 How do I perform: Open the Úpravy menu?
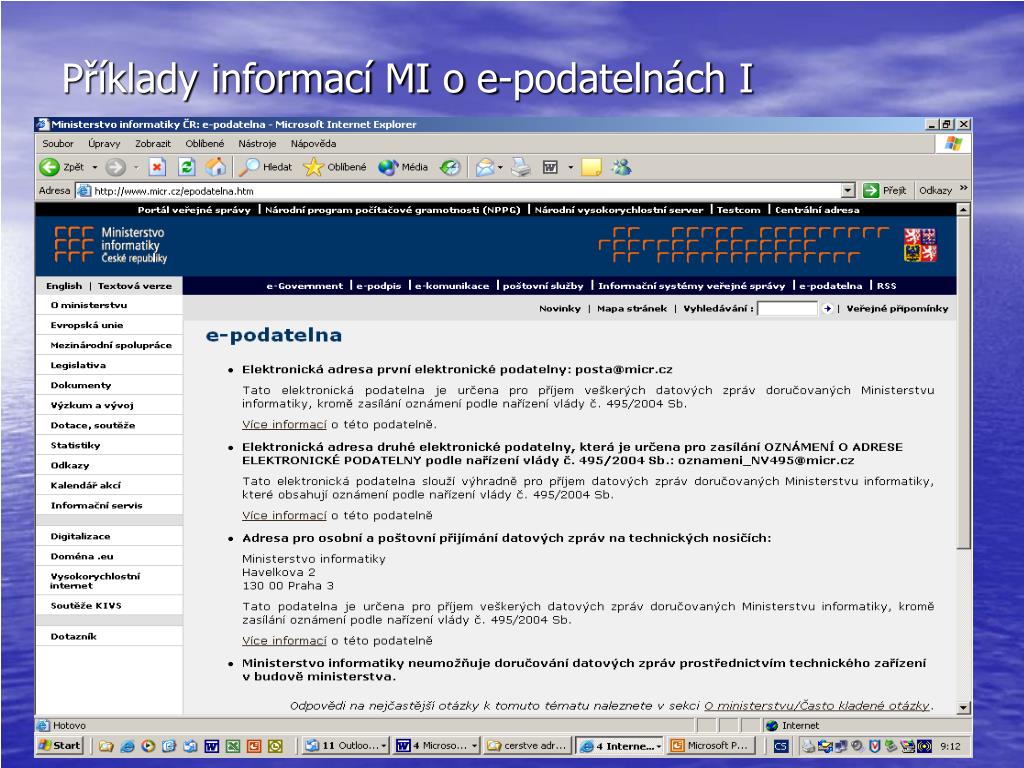pos(104,144)
